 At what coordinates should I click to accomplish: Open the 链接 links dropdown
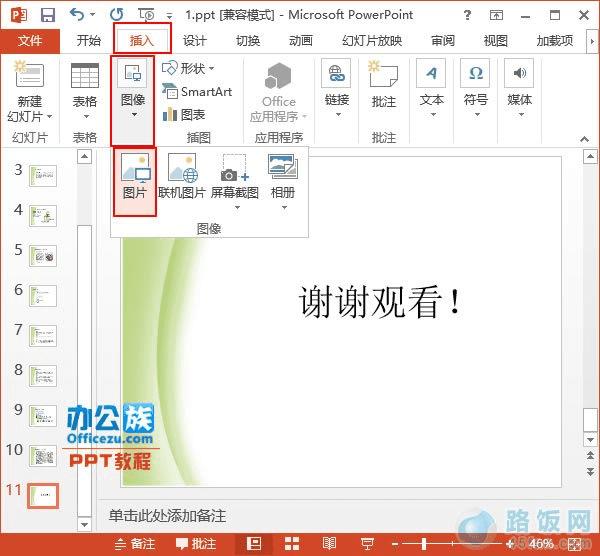[336, 89]
